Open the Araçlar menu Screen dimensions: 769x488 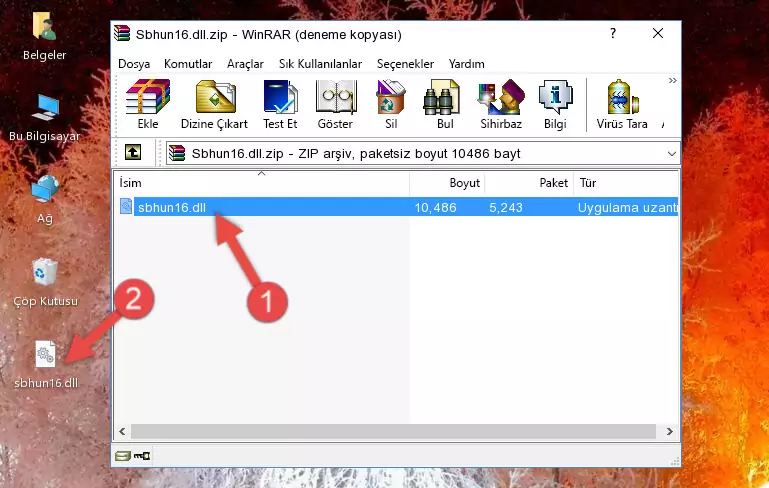(x=245, y=64)
